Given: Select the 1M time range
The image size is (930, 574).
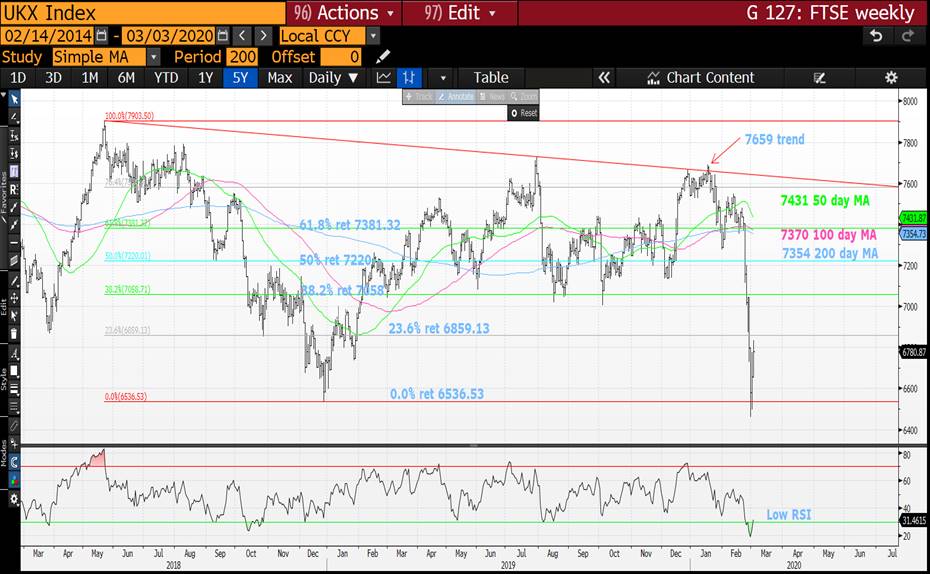Looking at the screenshot, I should (90, 78).
